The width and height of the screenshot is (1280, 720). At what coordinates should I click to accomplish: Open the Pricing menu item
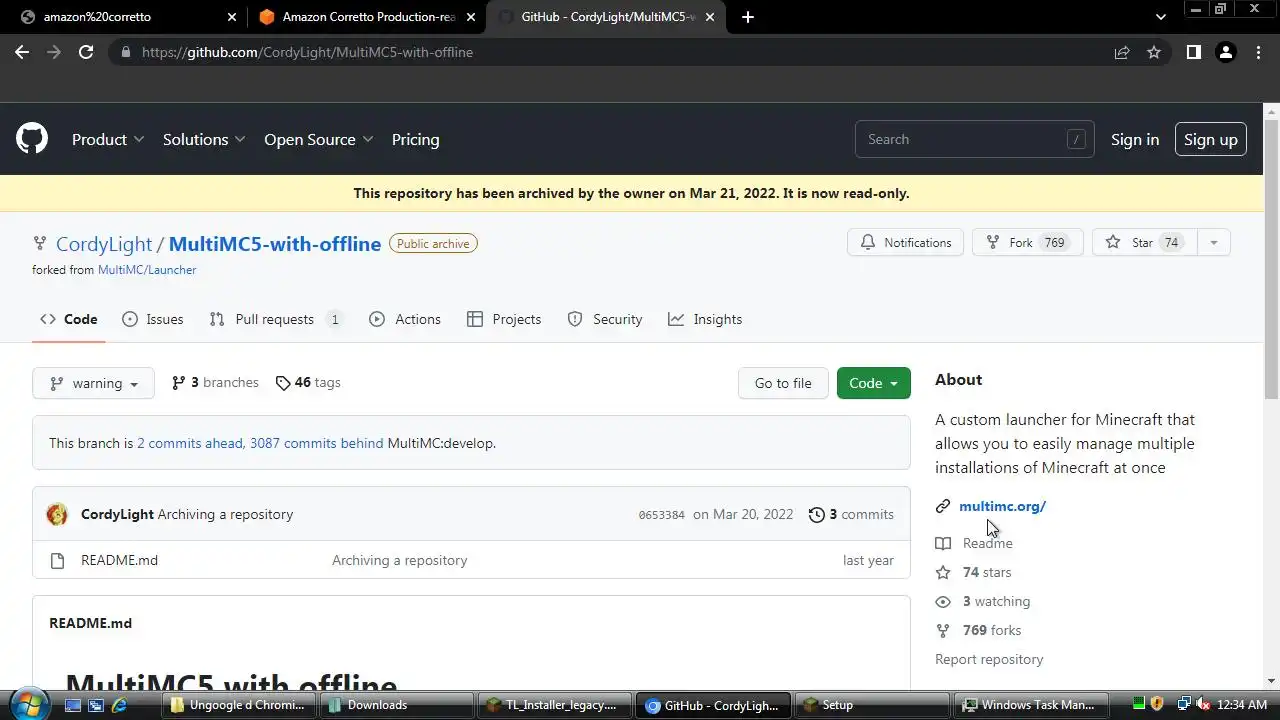click(x=415, y=139)
